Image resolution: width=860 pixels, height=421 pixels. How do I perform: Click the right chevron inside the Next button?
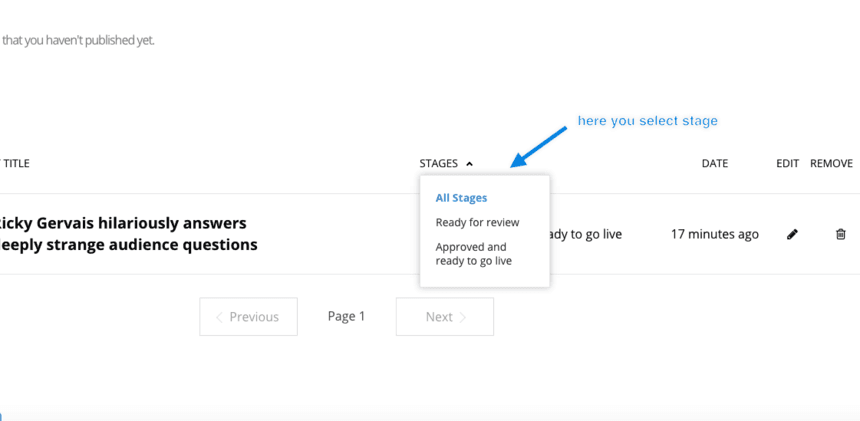tap(463, 317)
